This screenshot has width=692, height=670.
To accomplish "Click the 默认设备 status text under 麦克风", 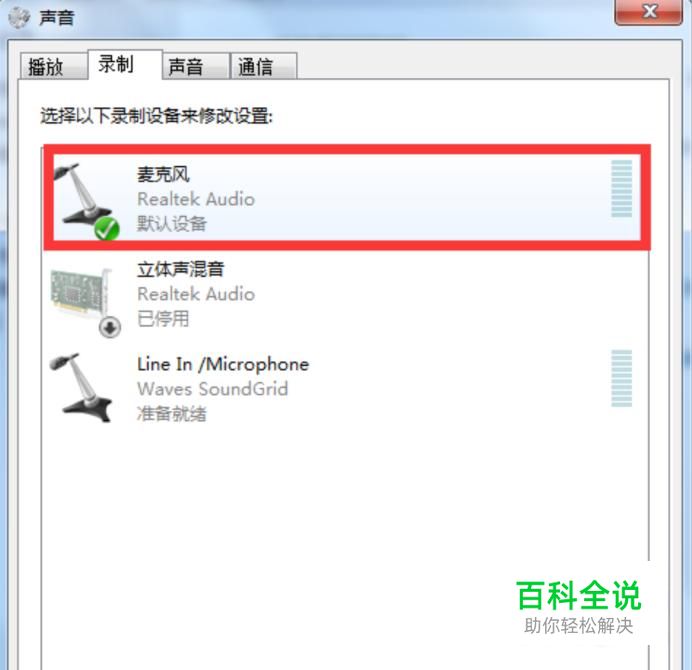I will (172, 224).
